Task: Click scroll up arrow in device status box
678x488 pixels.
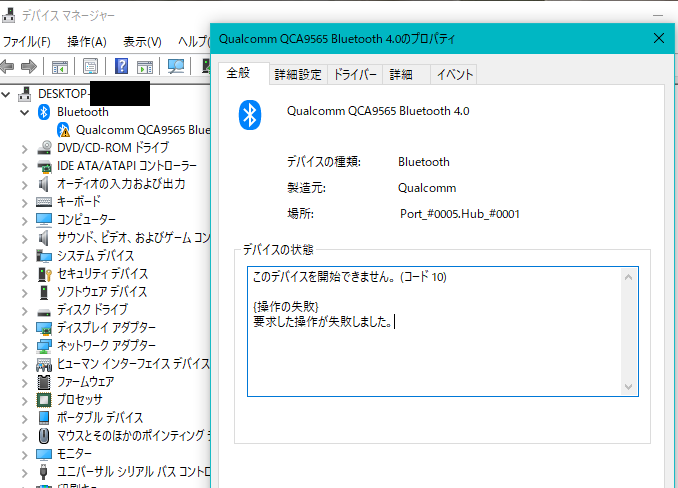Action: pos(629,277)
